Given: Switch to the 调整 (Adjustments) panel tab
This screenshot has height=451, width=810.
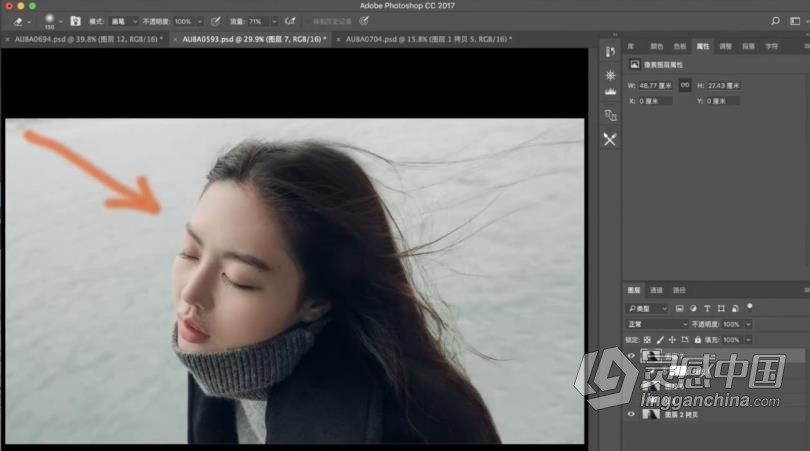Looking at the screenshot, I should pyautogui.click(x=726, y=46).
